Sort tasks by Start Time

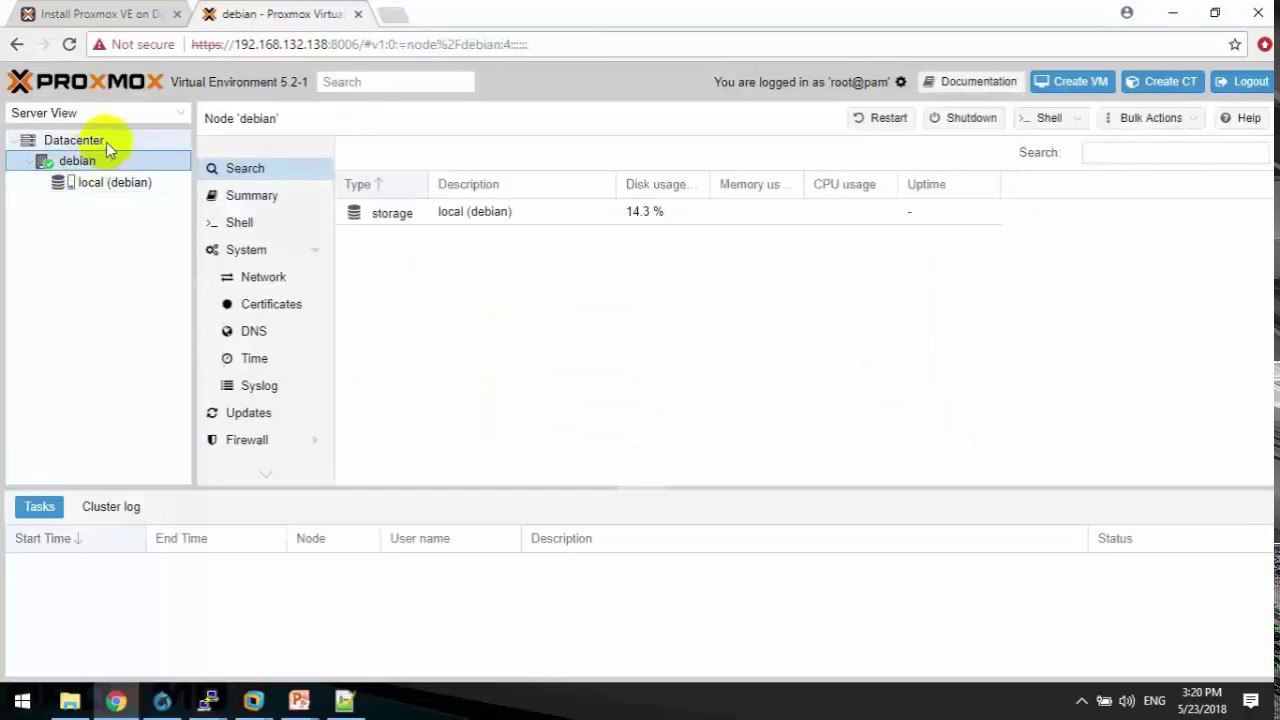pos(75,538)
